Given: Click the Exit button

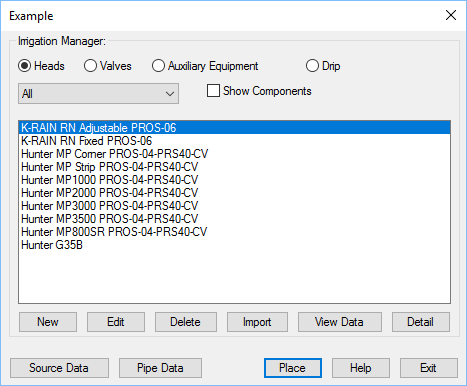Looking at the screenshot, I should [x=429, y=368].
